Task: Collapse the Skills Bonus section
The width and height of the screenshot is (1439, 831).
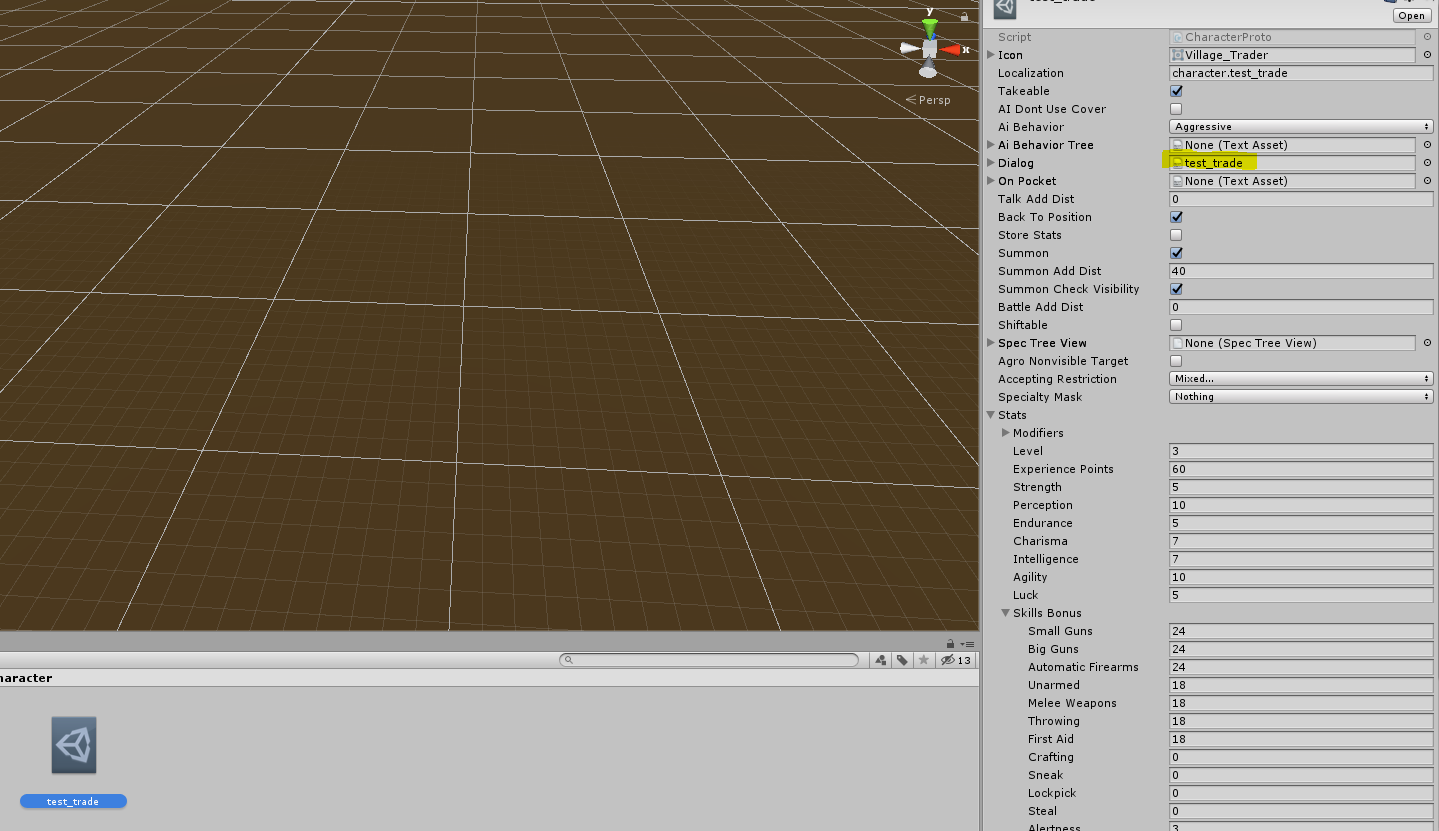Action: [x=1006, y=613]
